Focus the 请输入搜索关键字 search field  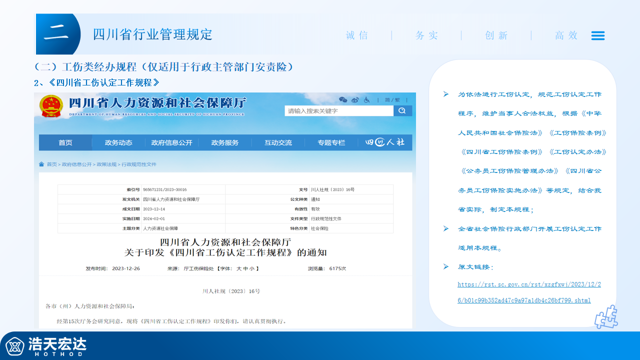(339, 111)
